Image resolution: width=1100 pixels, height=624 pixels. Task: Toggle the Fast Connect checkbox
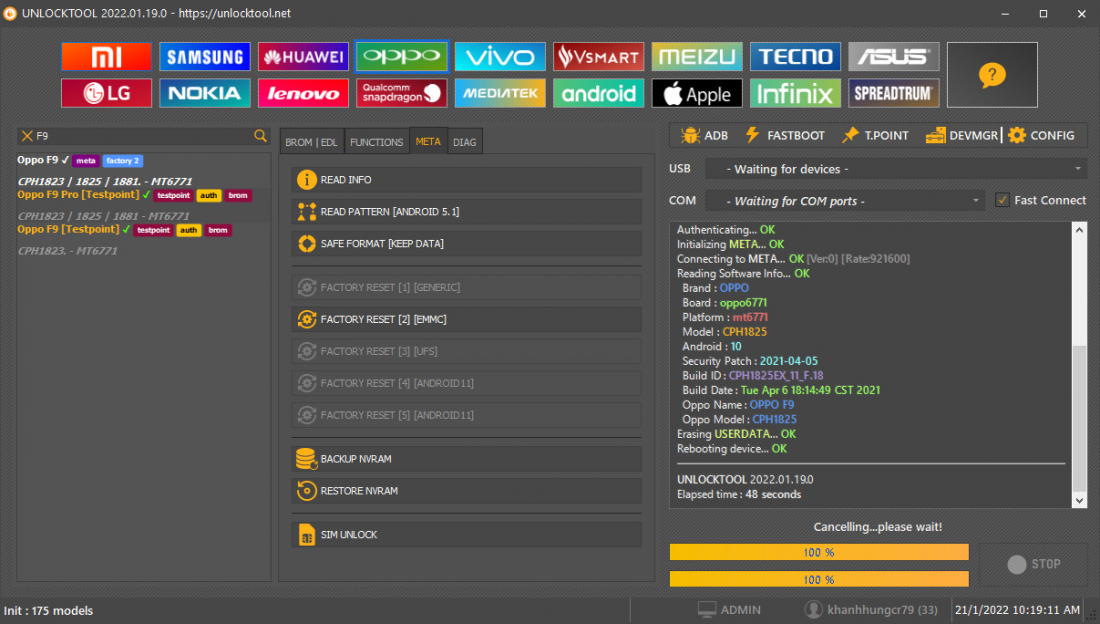1002,200
